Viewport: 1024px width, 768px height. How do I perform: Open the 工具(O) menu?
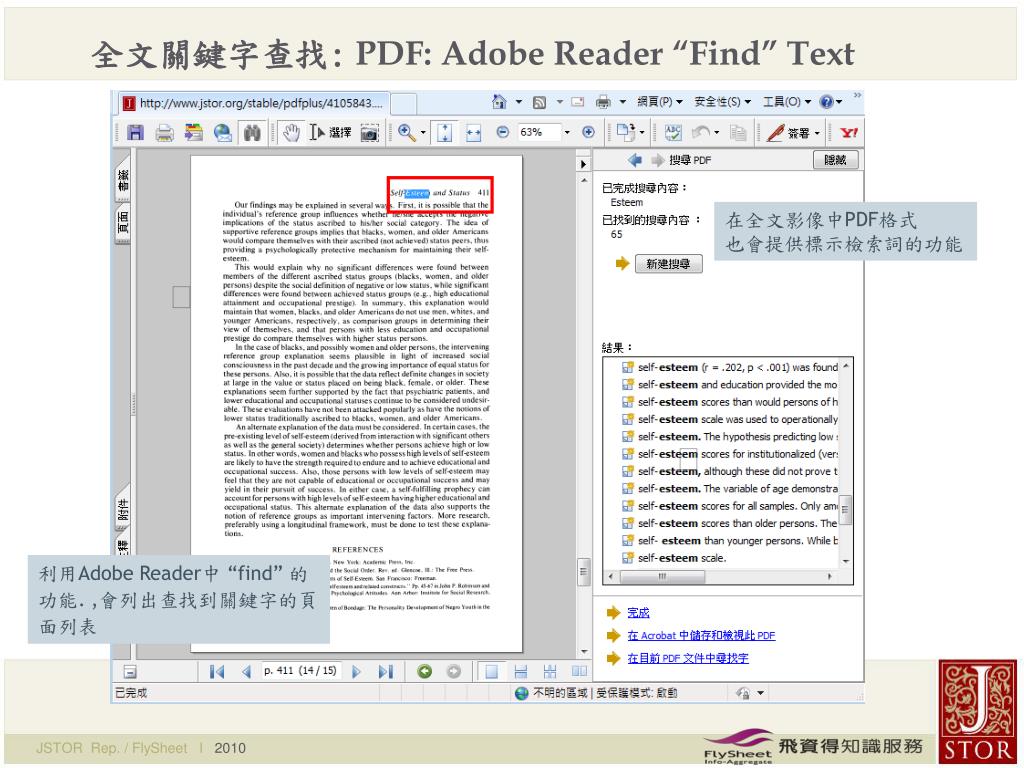click(787, 102)
